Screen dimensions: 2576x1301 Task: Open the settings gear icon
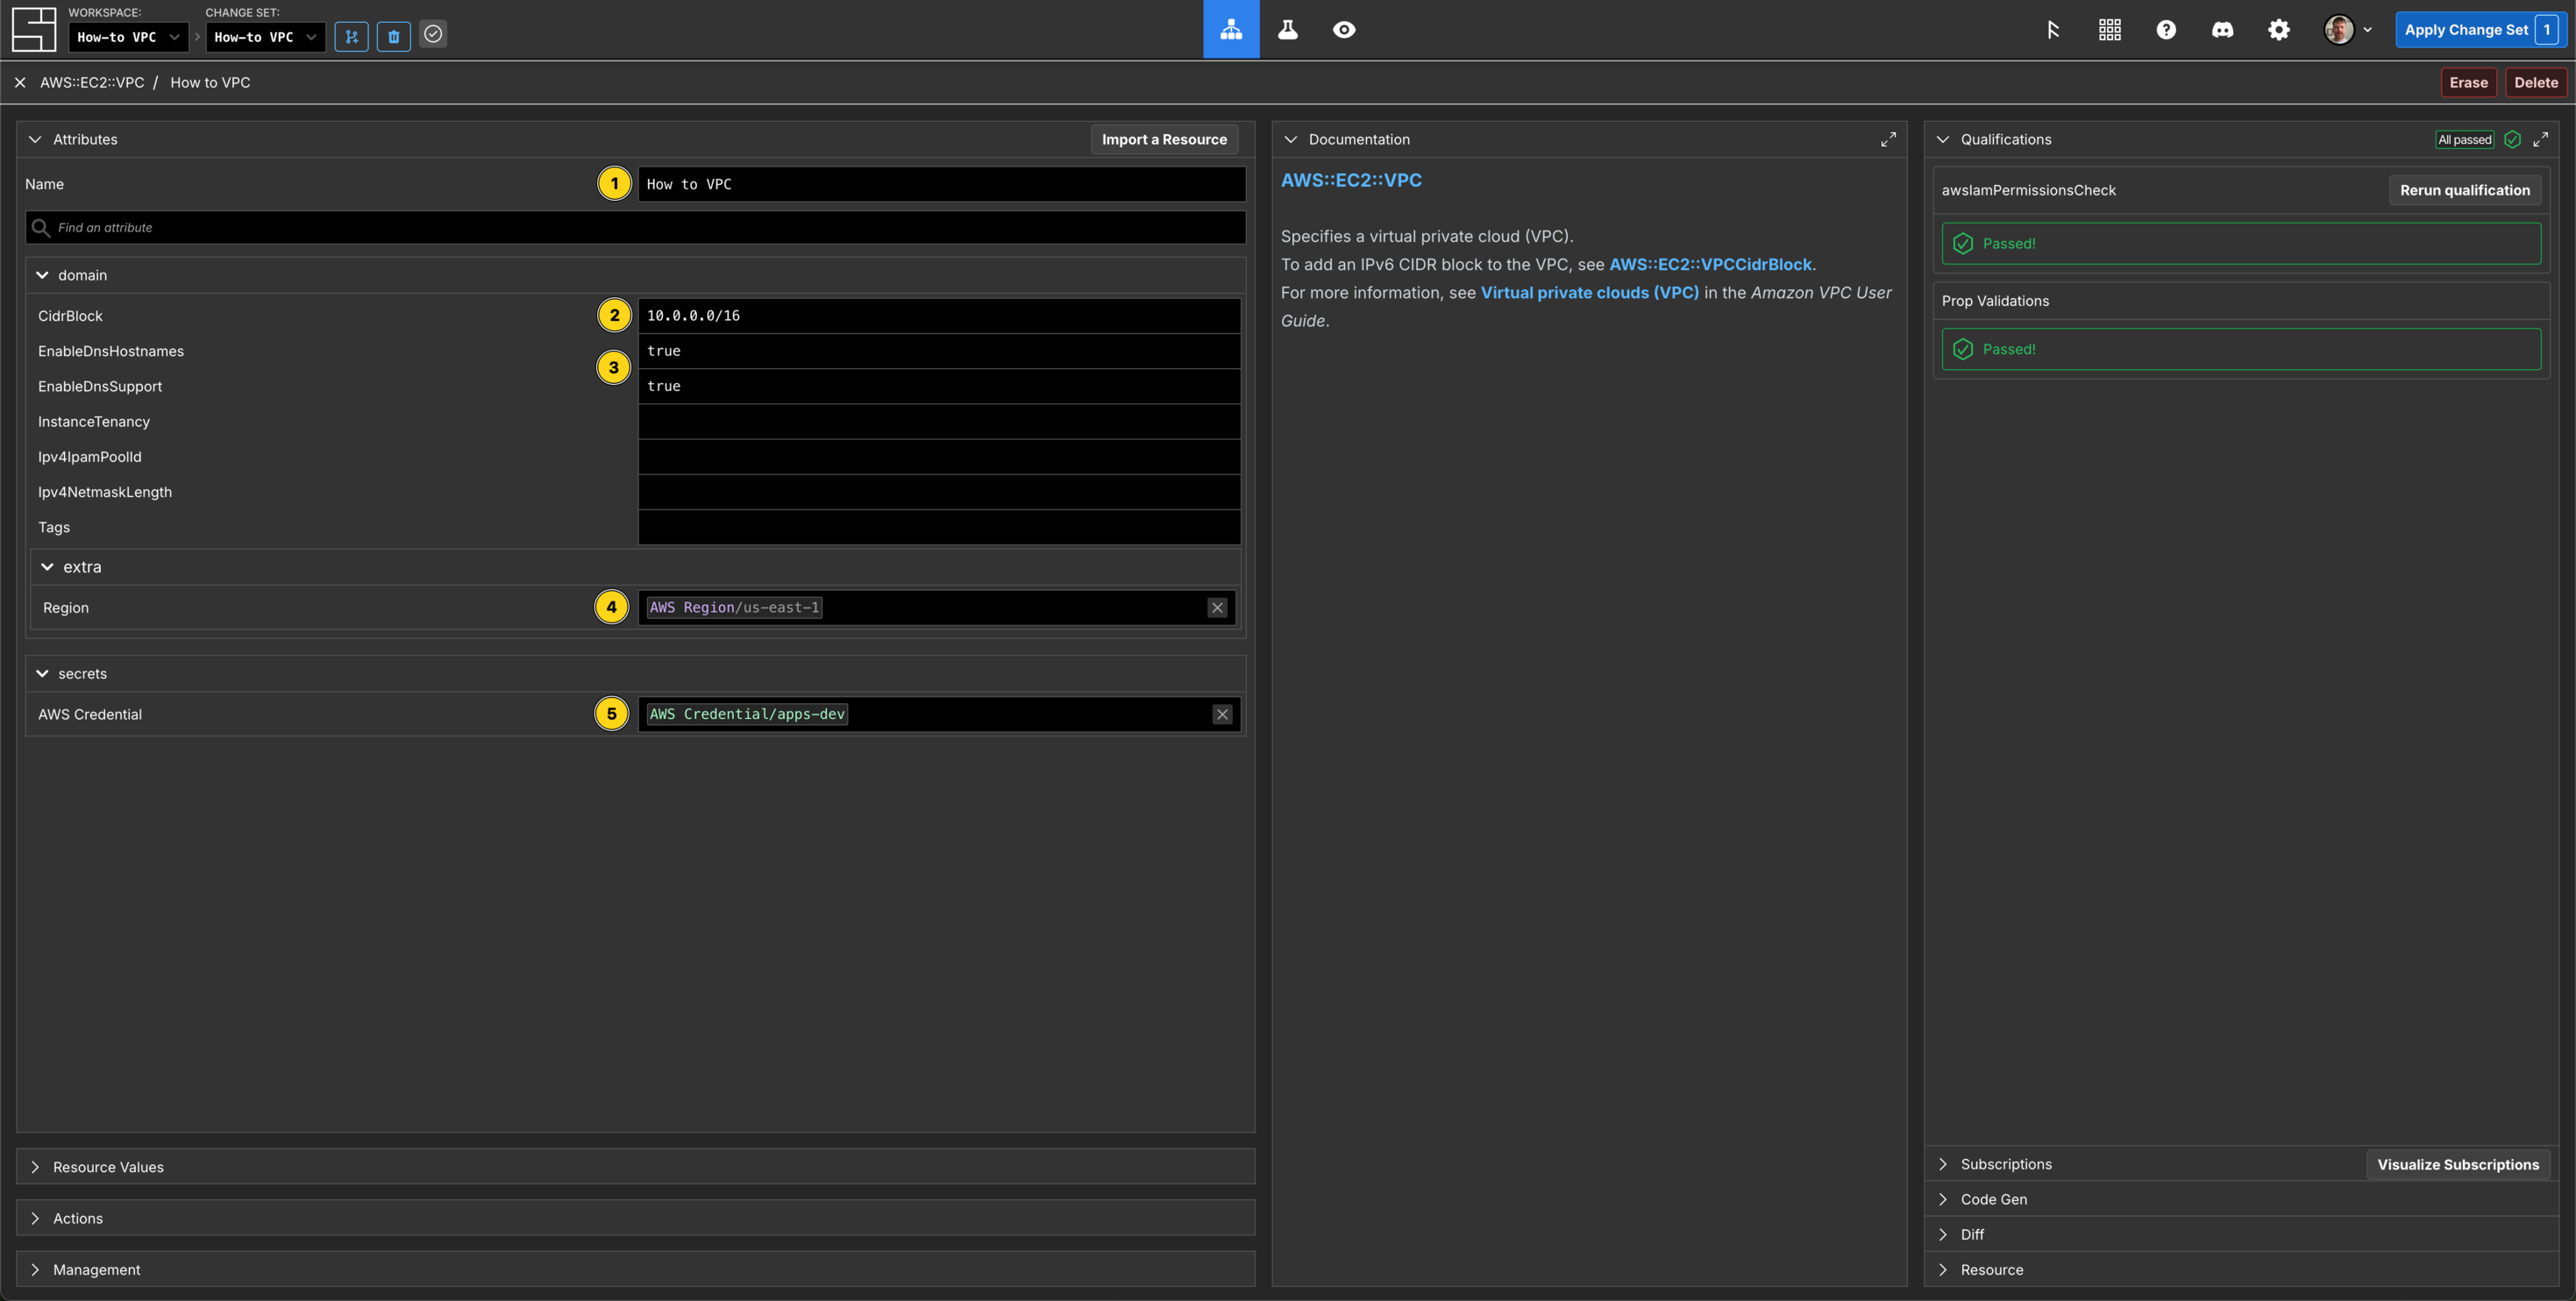click(2279, 30)
